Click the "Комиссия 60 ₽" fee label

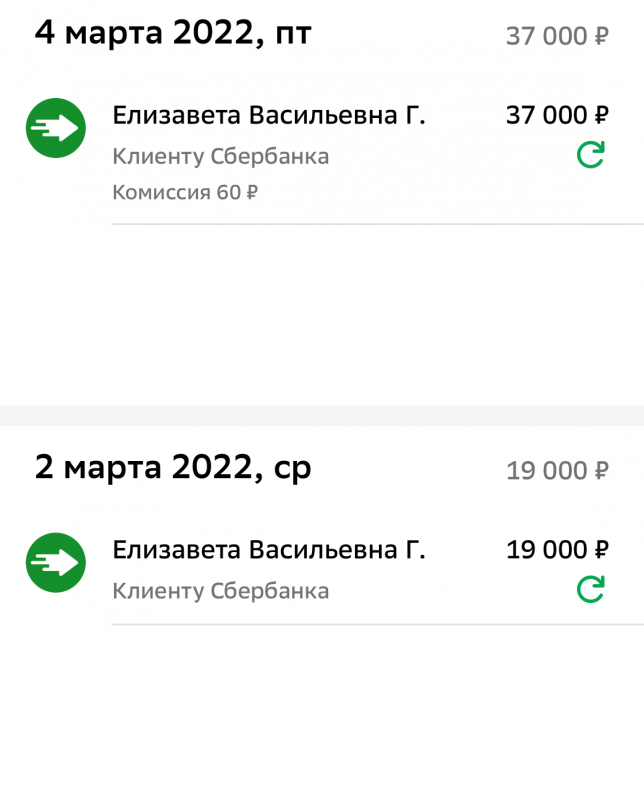pos(185,192)
